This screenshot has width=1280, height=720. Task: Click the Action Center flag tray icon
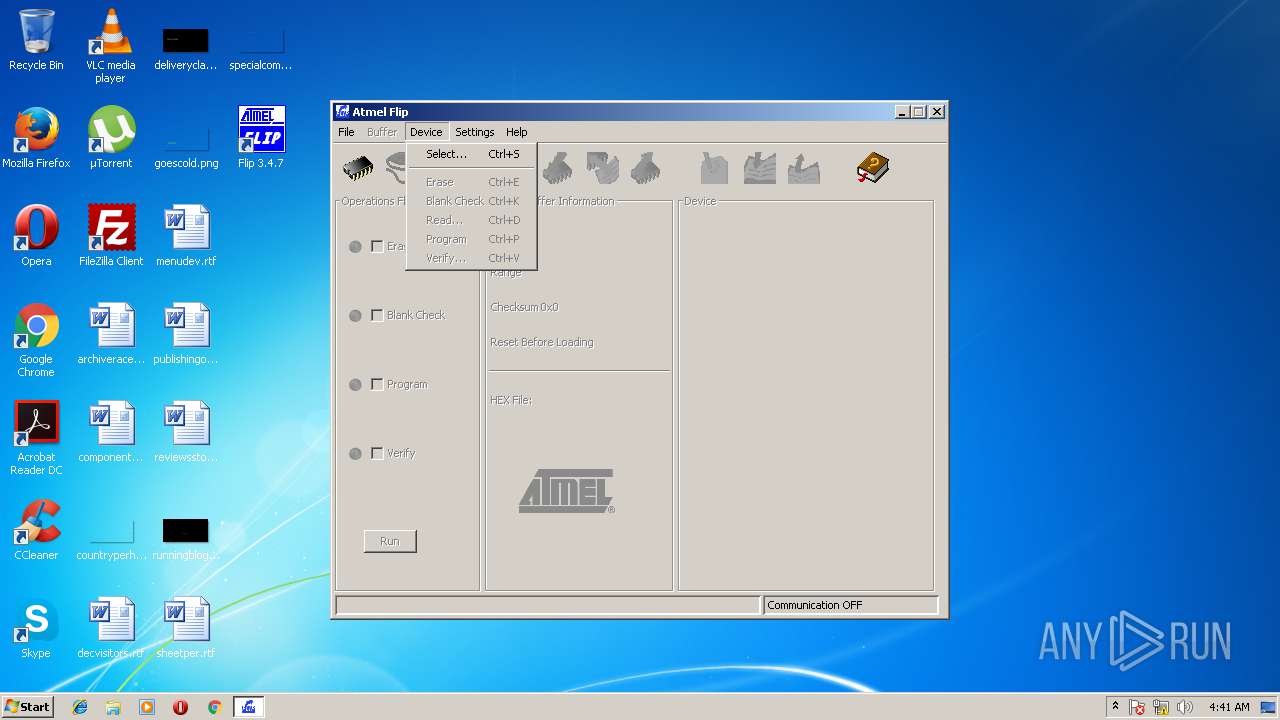point(1137,707)
